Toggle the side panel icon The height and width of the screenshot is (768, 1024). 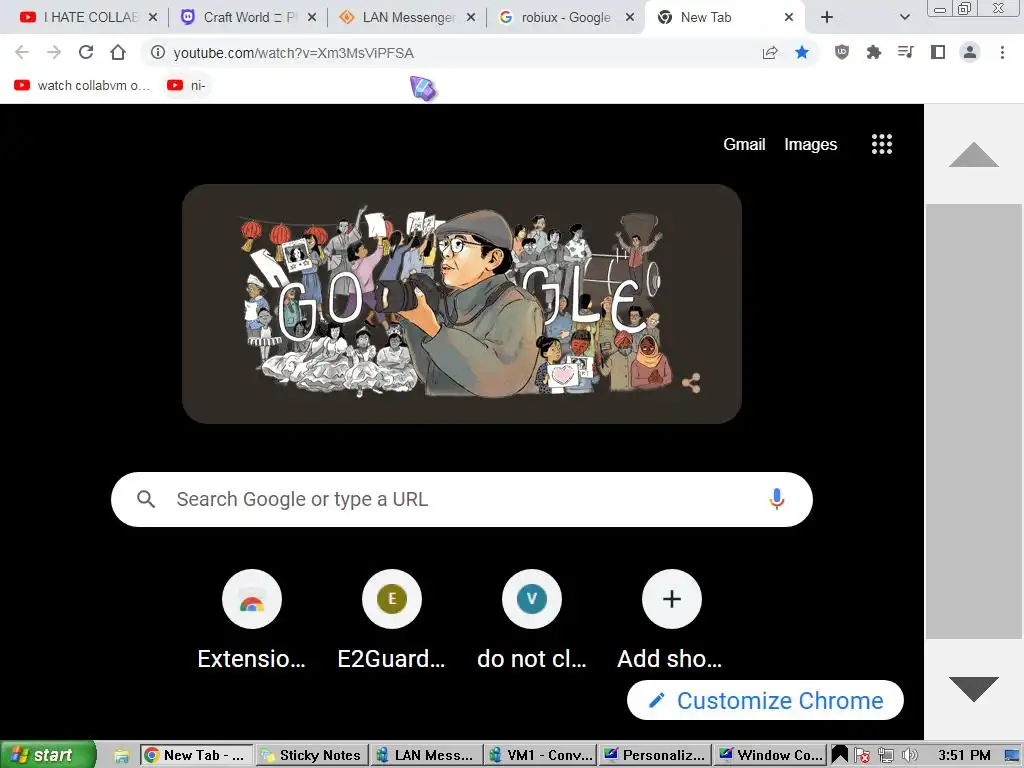(938, 52)
